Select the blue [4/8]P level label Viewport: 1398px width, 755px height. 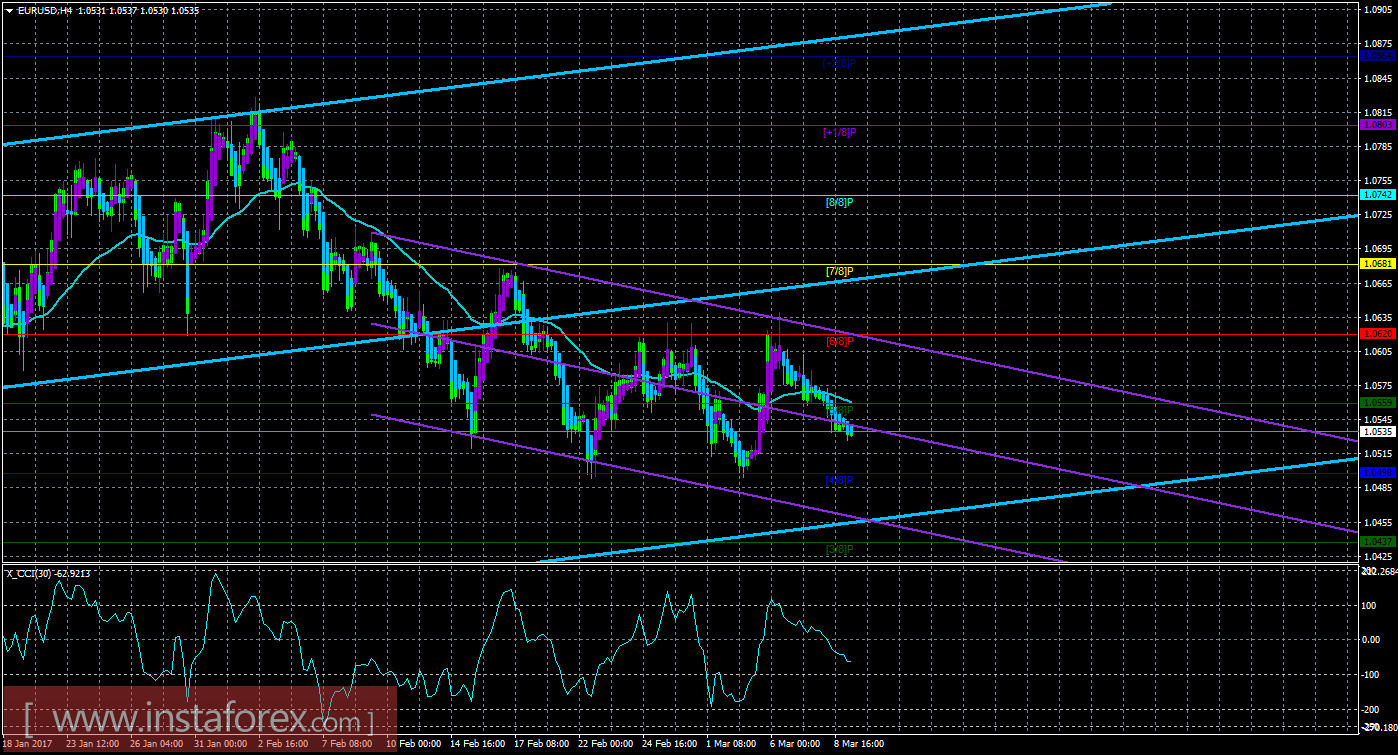pyautogui.click(x=840, y=480)
